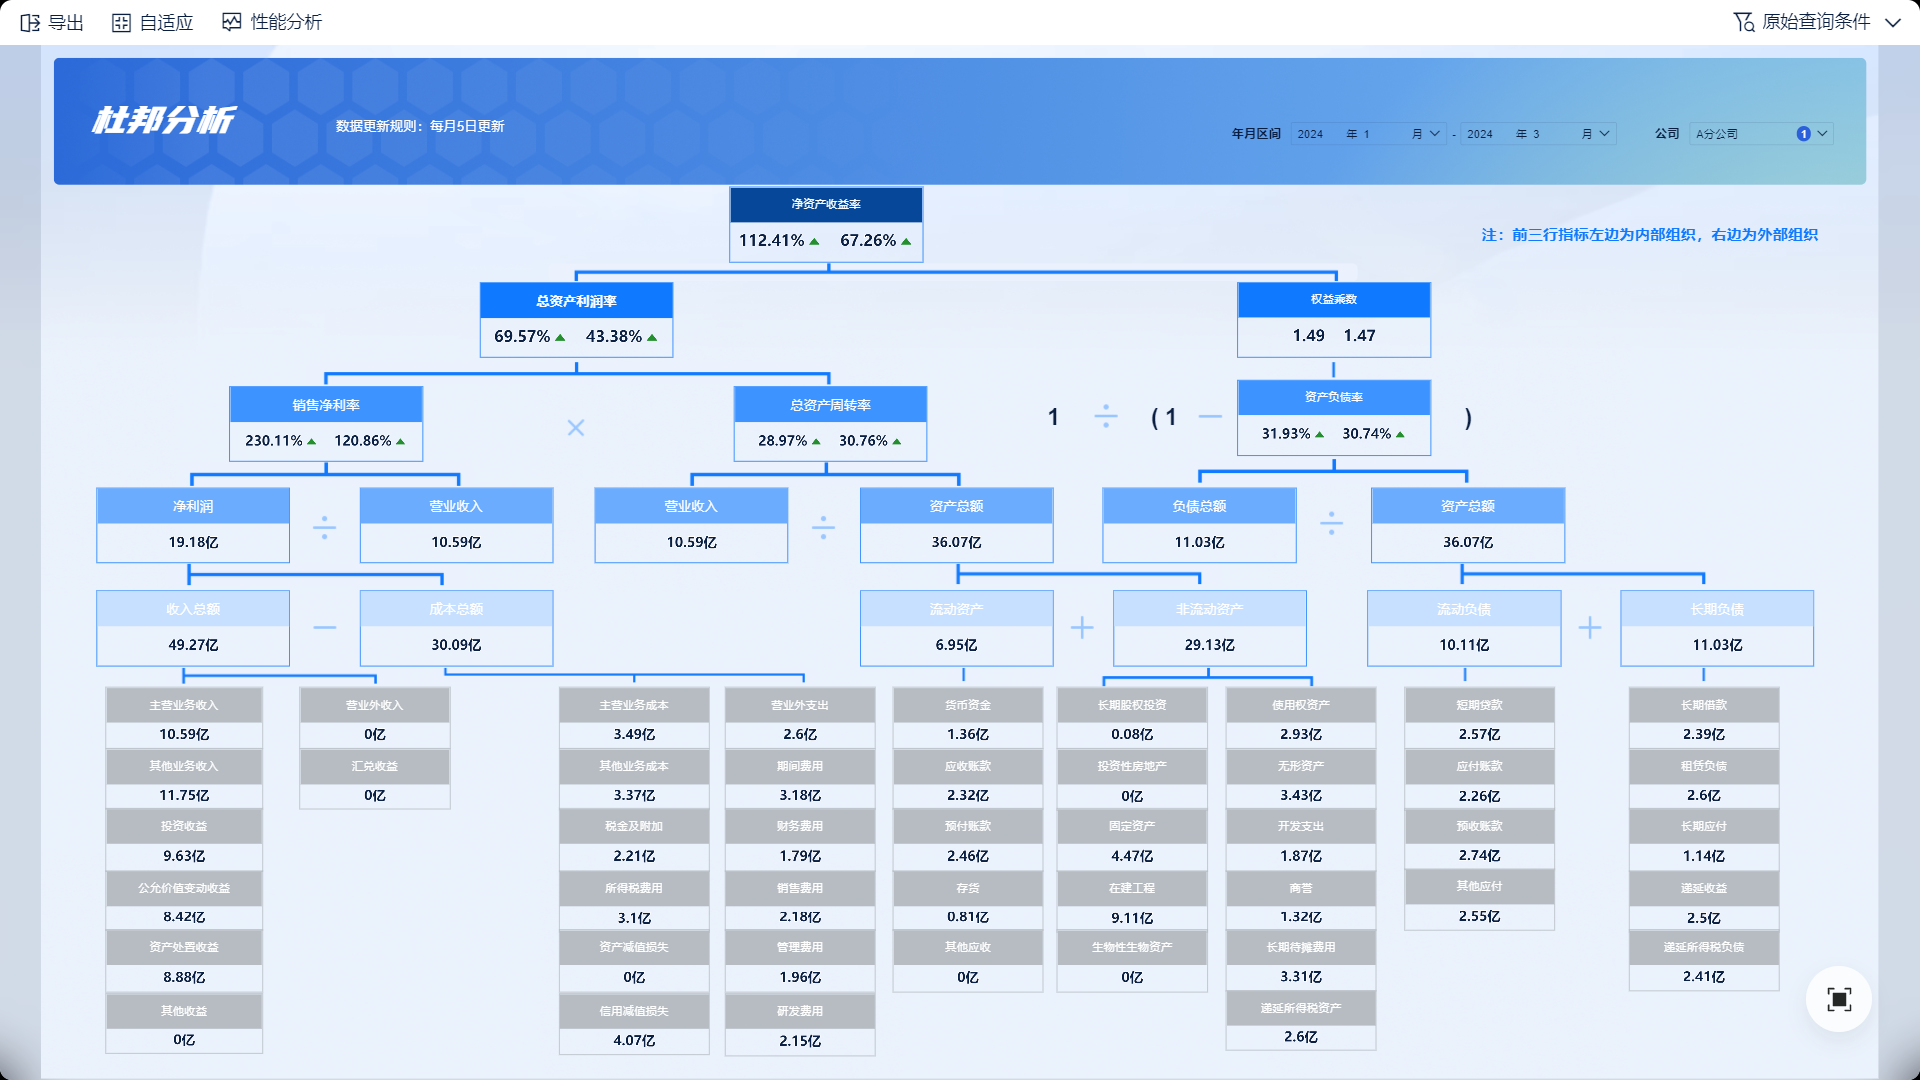The image size is (1920, 1080).
Task: Click the 权益乘数 metric card
Action: [1333, 320]
